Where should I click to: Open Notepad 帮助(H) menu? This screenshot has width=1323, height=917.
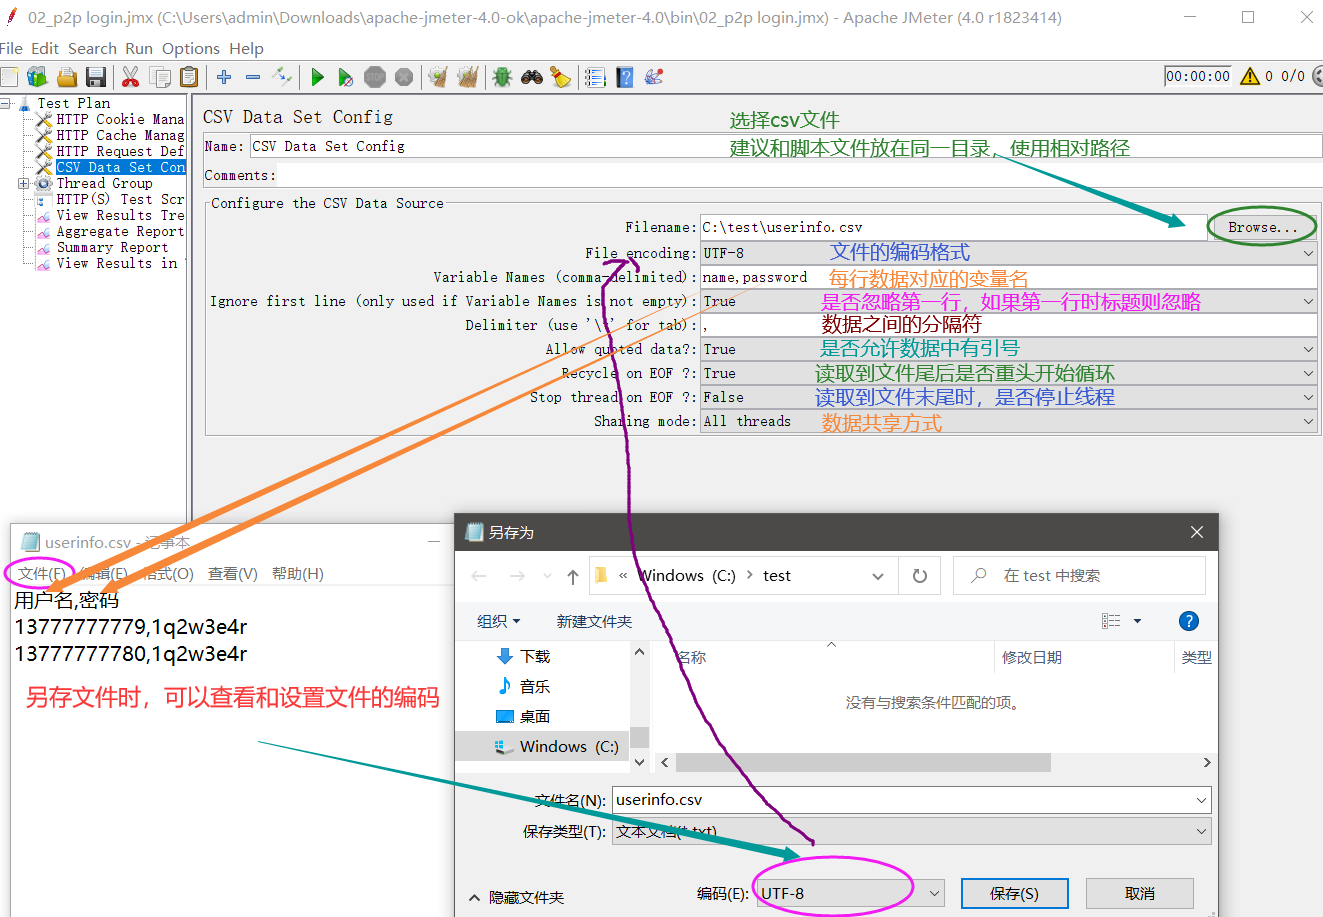pyautogui.click(x=298, y=573)
